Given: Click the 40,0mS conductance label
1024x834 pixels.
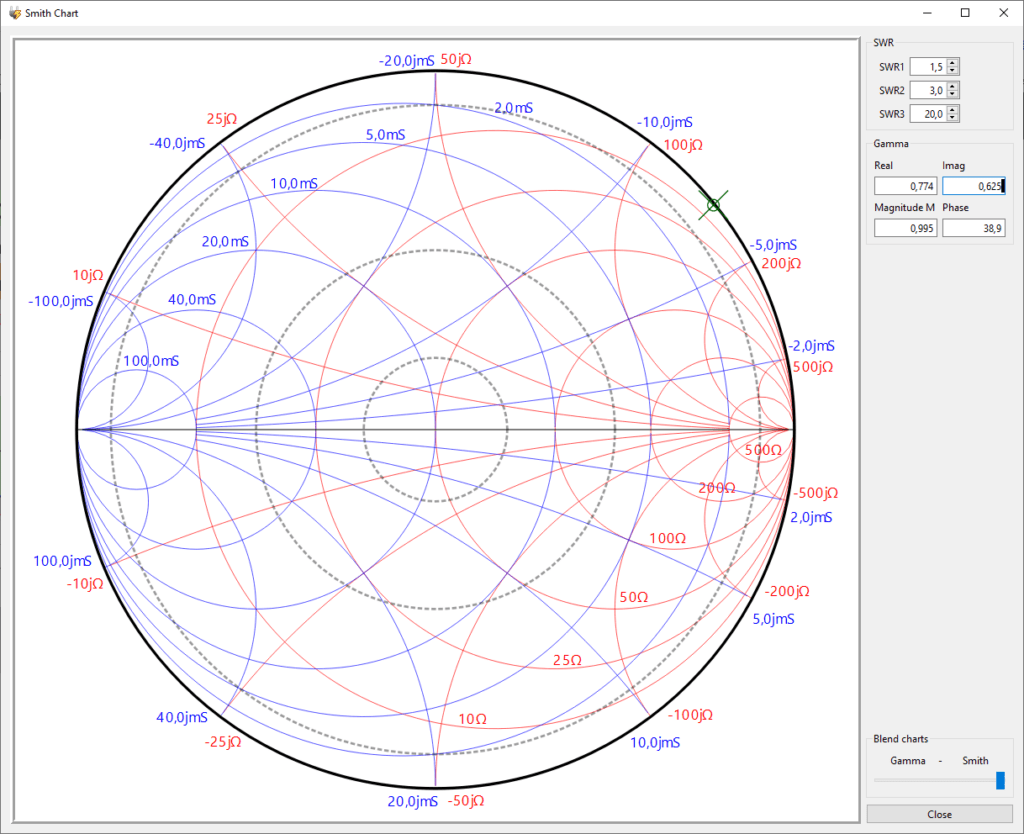Looking at the screenshot, I should pyautogui.click(x=192, y=300).
